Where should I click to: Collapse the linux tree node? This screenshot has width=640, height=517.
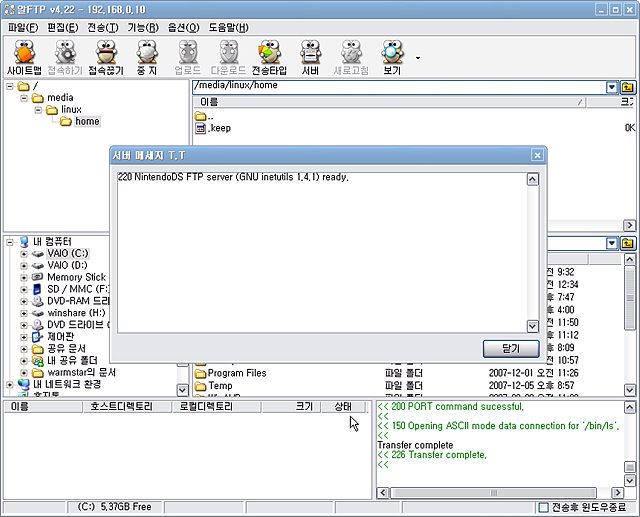38,110
